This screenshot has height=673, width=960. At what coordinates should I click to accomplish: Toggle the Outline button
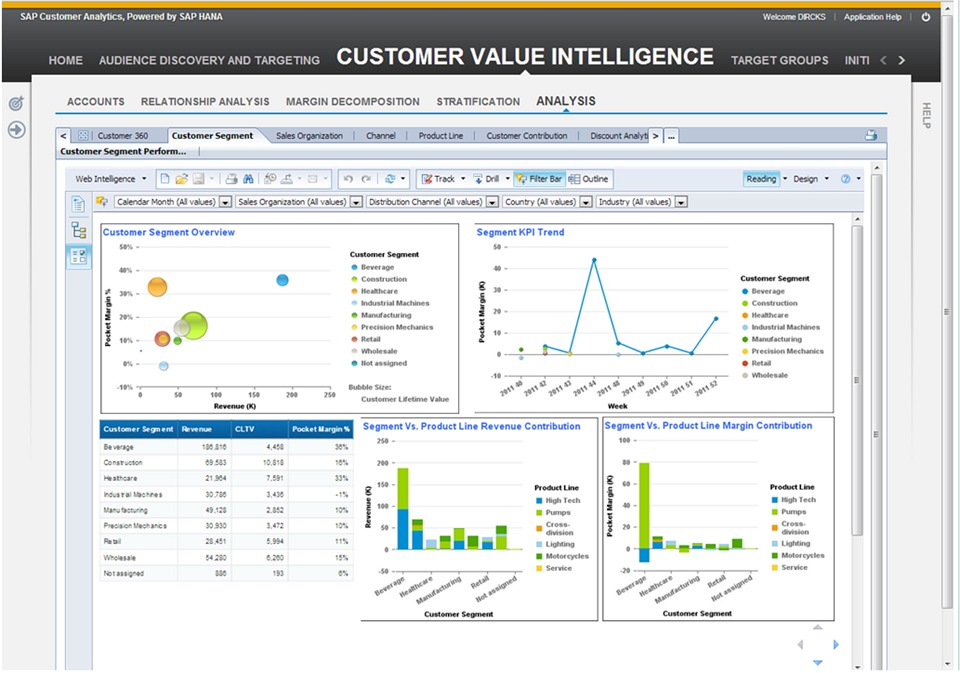[588, 179]
